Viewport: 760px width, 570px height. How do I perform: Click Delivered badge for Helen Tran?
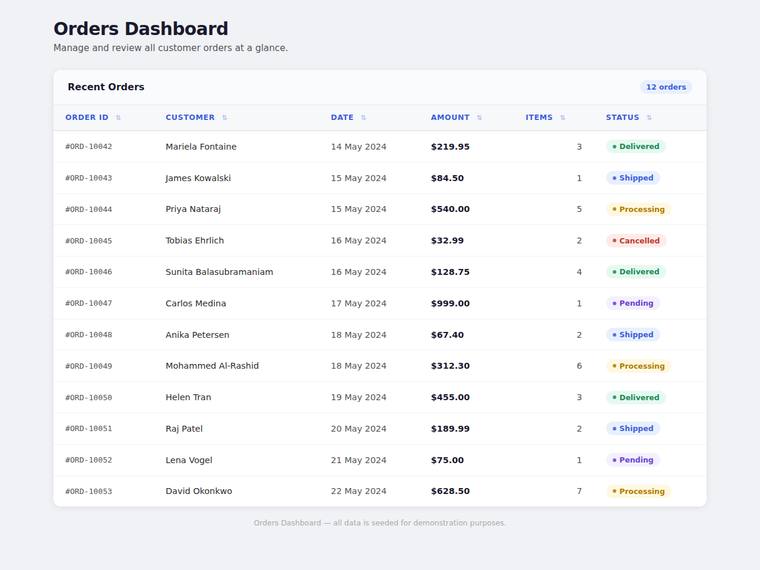pyautogui.click(x=635, y=397)
